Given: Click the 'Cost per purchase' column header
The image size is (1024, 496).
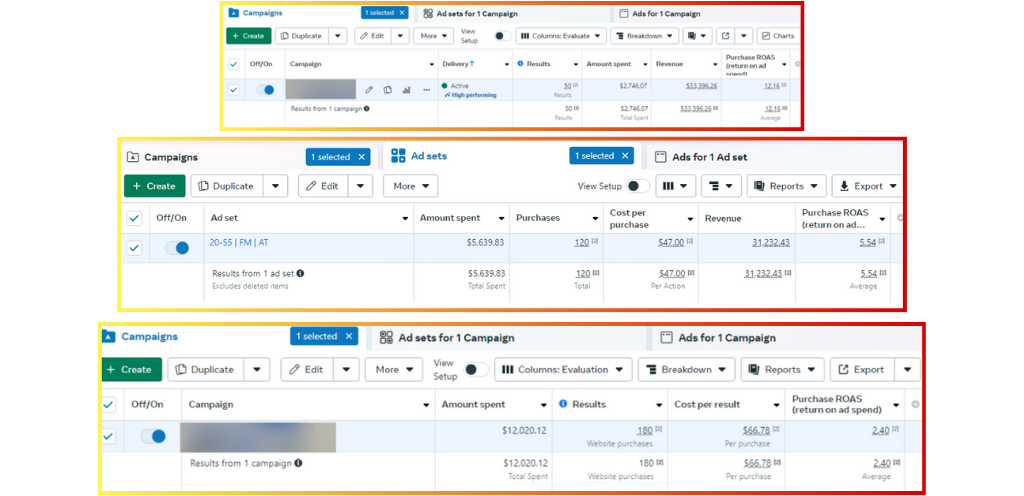Looking at the screenshot, I should pos(641,218).
